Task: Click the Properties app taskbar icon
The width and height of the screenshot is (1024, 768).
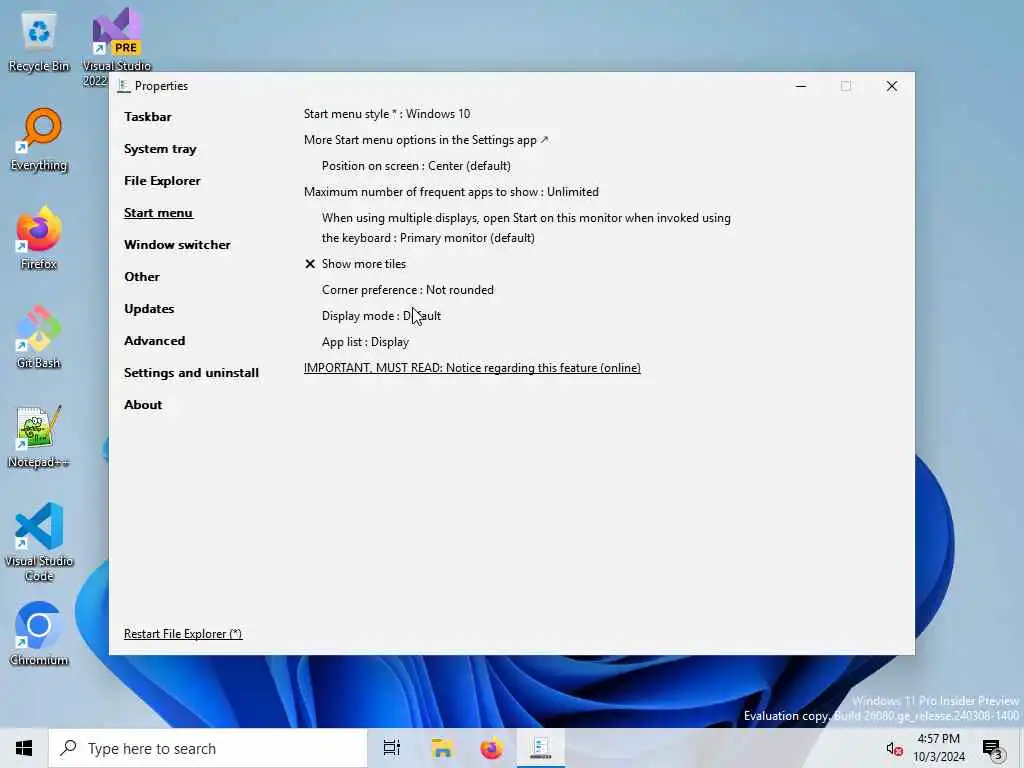Action: click(541, 748)
